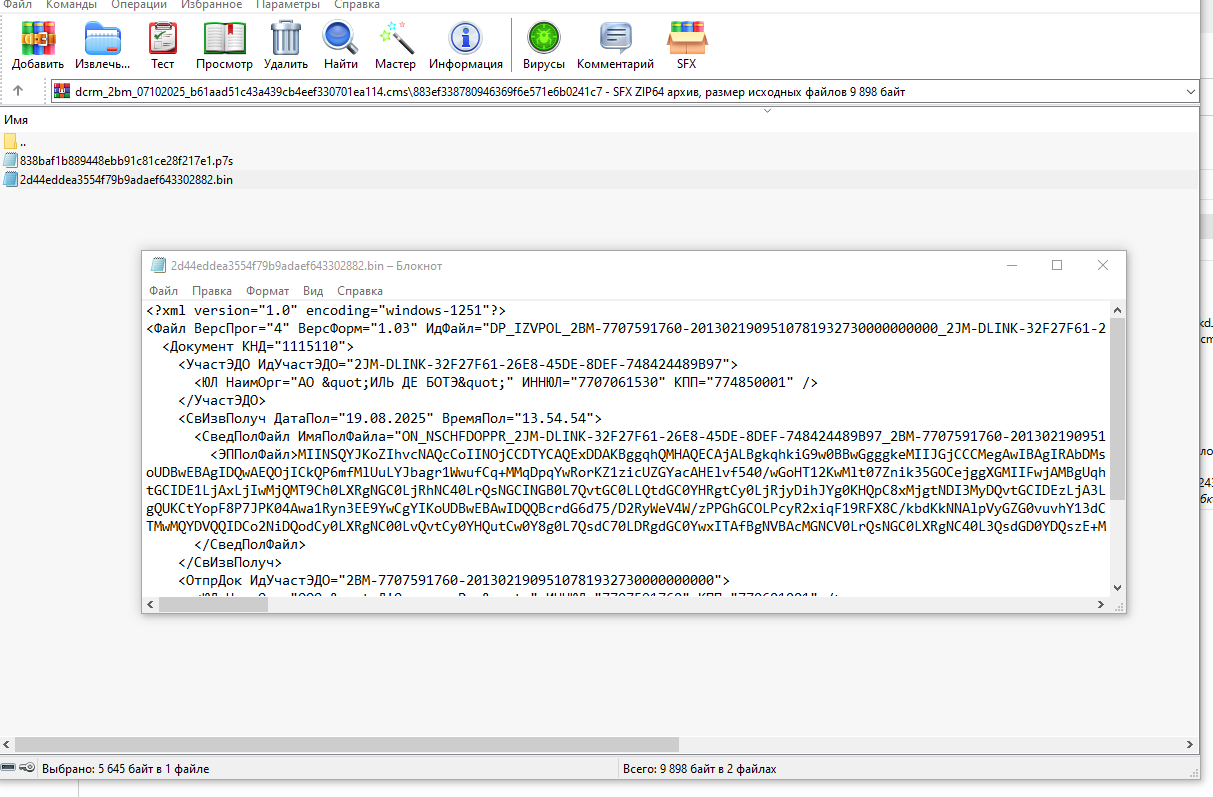1213x797 pixels.
Task: Click Notepad title '2d44eddea3554f79b9adaef643302882.bin – Блокнот'
Action: 306,266
